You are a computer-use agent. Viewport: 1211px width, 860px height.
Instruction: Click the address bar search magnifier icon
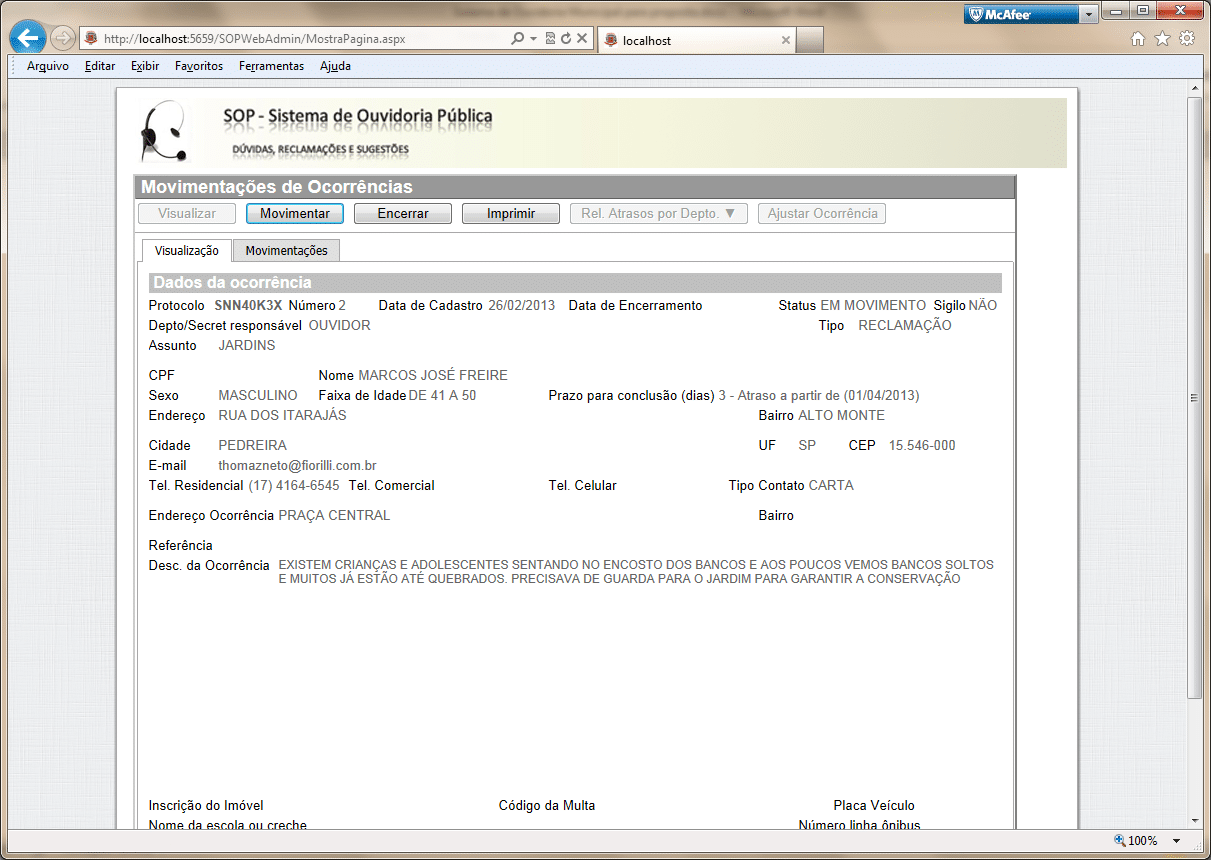tap(517, 39)
